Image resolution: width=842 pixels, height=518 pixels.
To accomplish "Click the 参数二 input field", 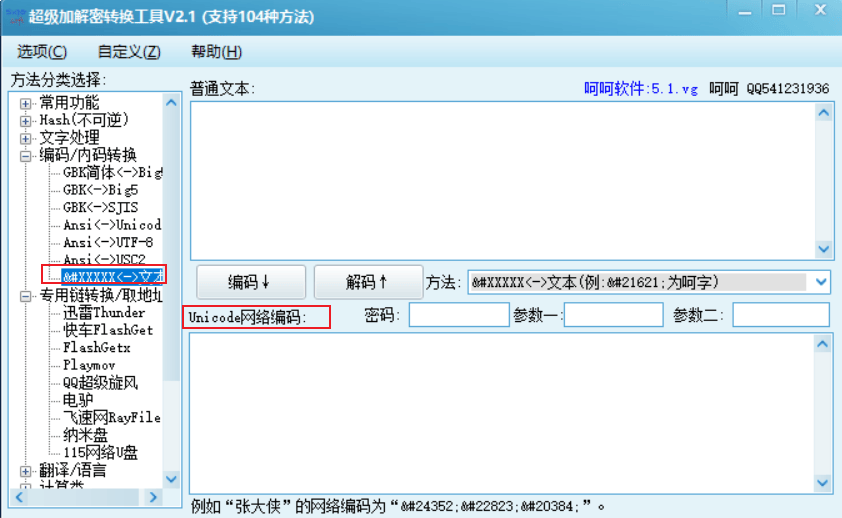I will coord(781,315).
